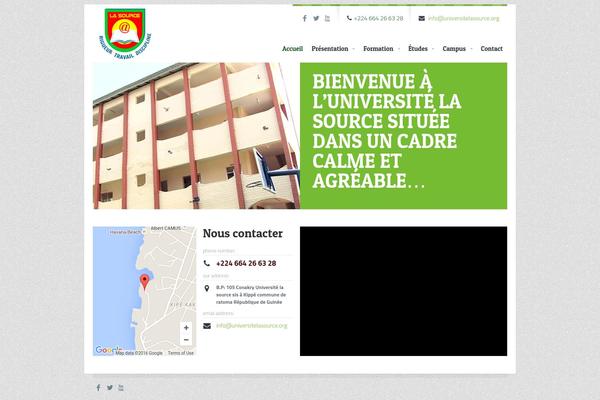
Task: Zoom out the map with minus button
Action: click(x=185, y=341)
